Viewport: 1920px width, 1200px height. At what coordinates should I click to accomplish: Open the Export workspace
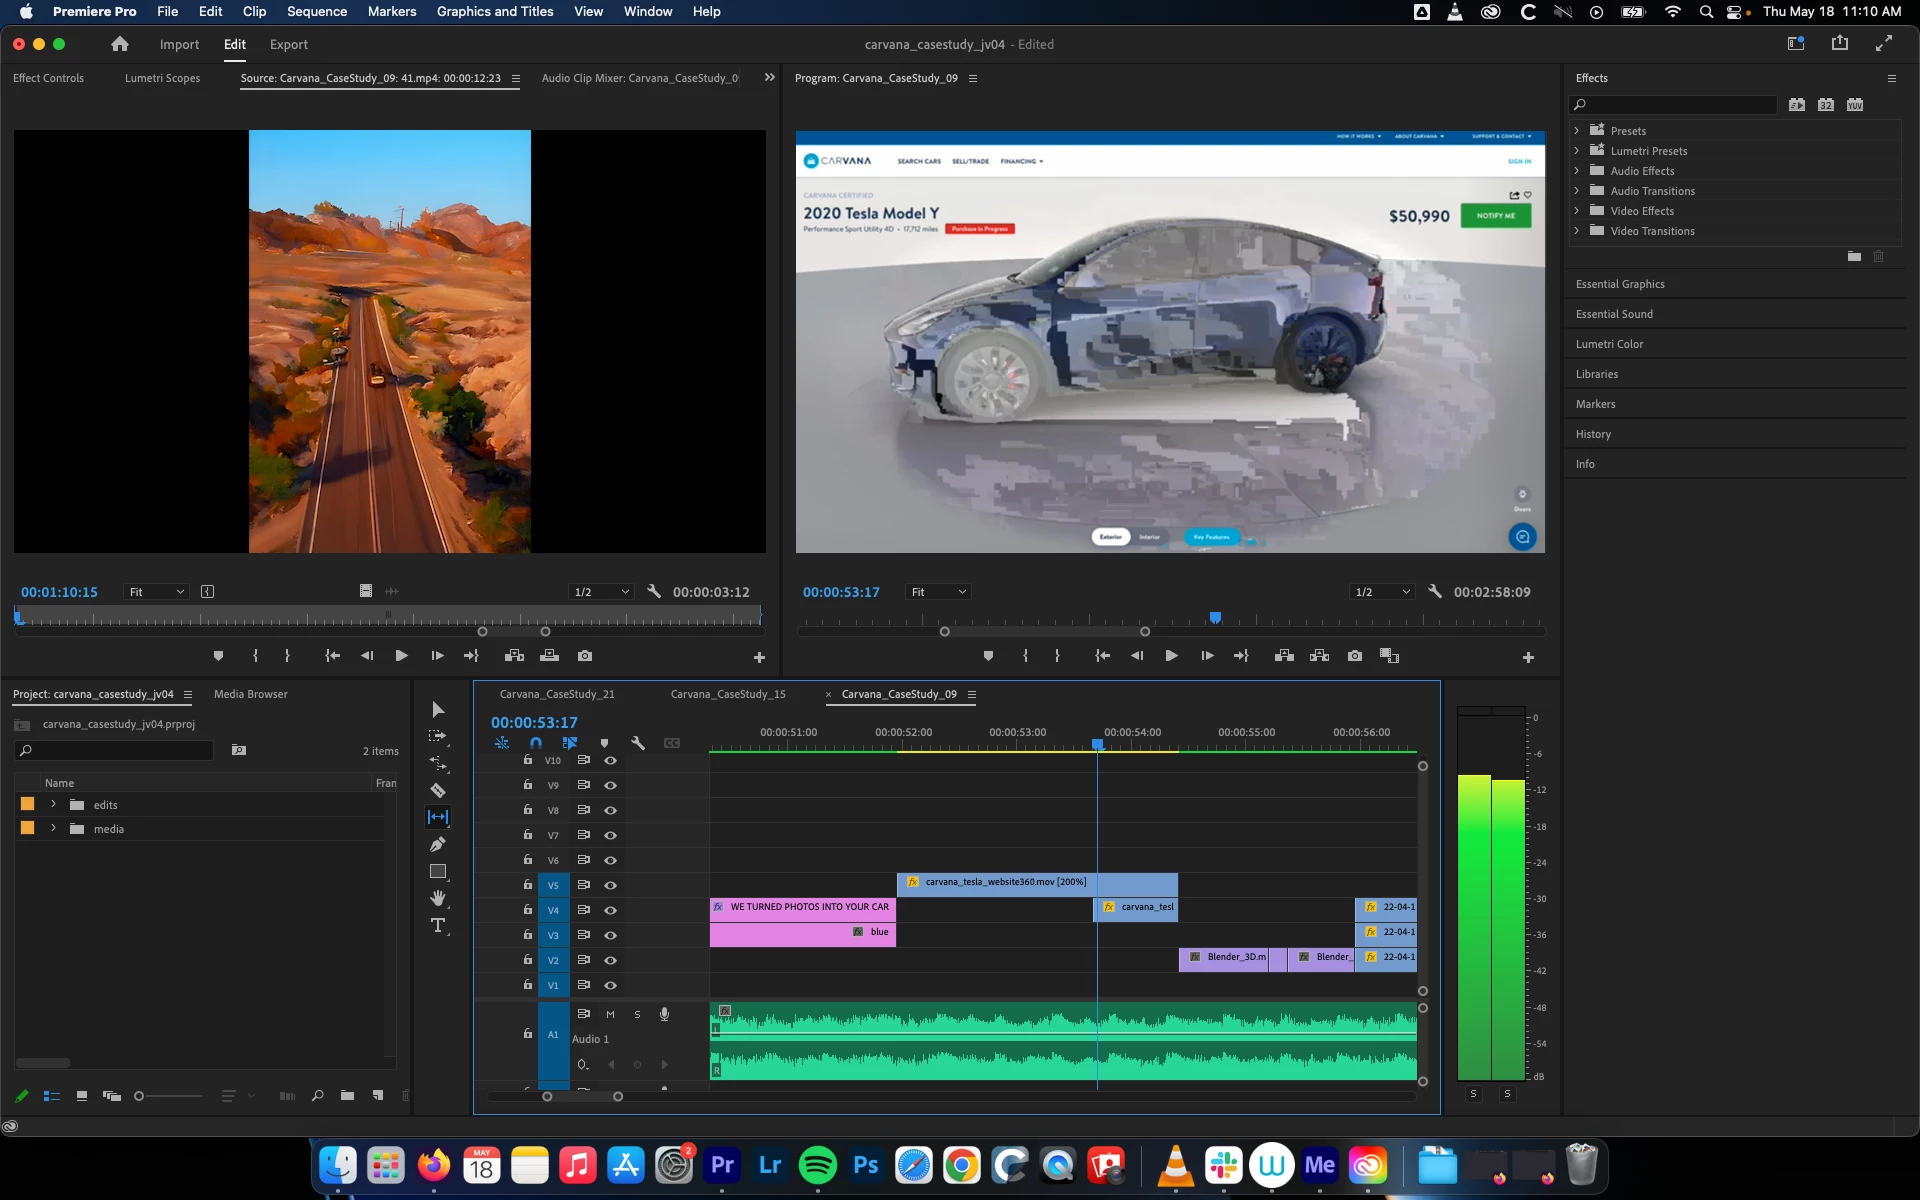click(x=288, y=44)
